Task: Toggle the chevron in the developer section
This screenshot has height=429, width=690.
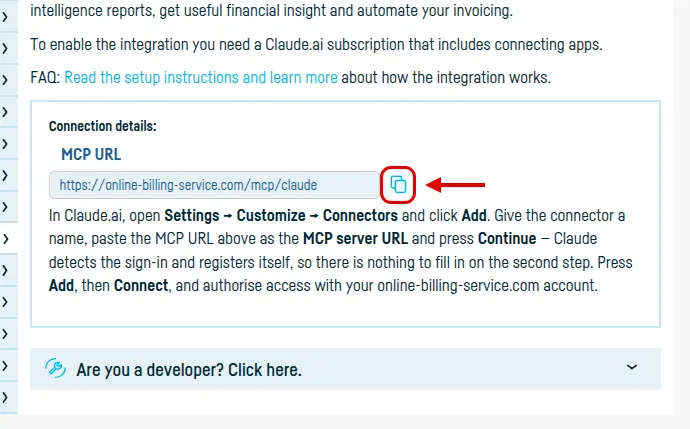Action: (x=632, y=367)
